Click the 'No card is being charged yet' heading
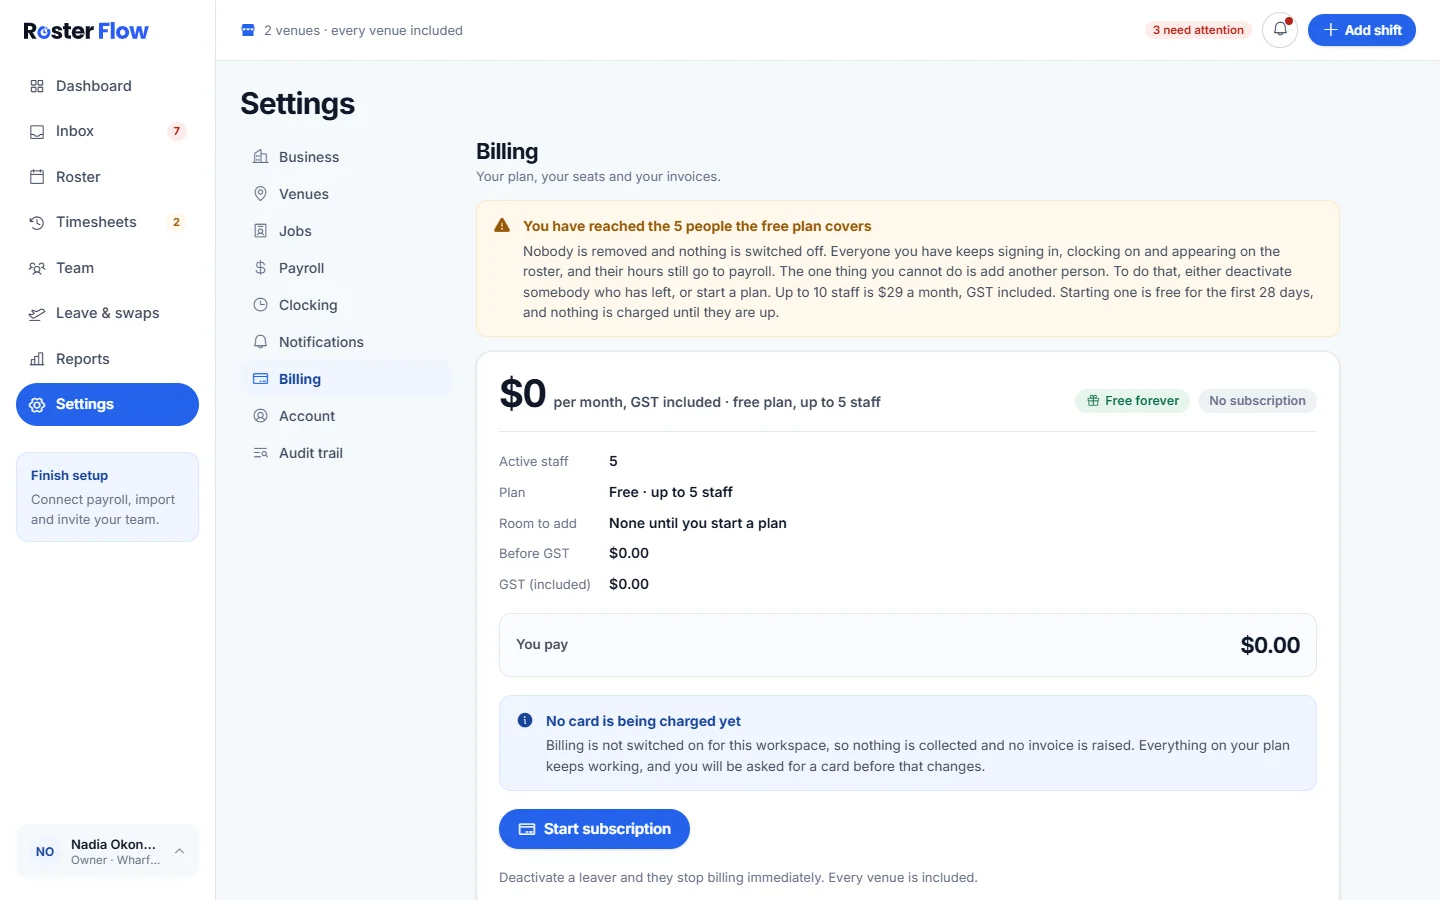This screenshot has height=900, width=1440. (643, 721)
